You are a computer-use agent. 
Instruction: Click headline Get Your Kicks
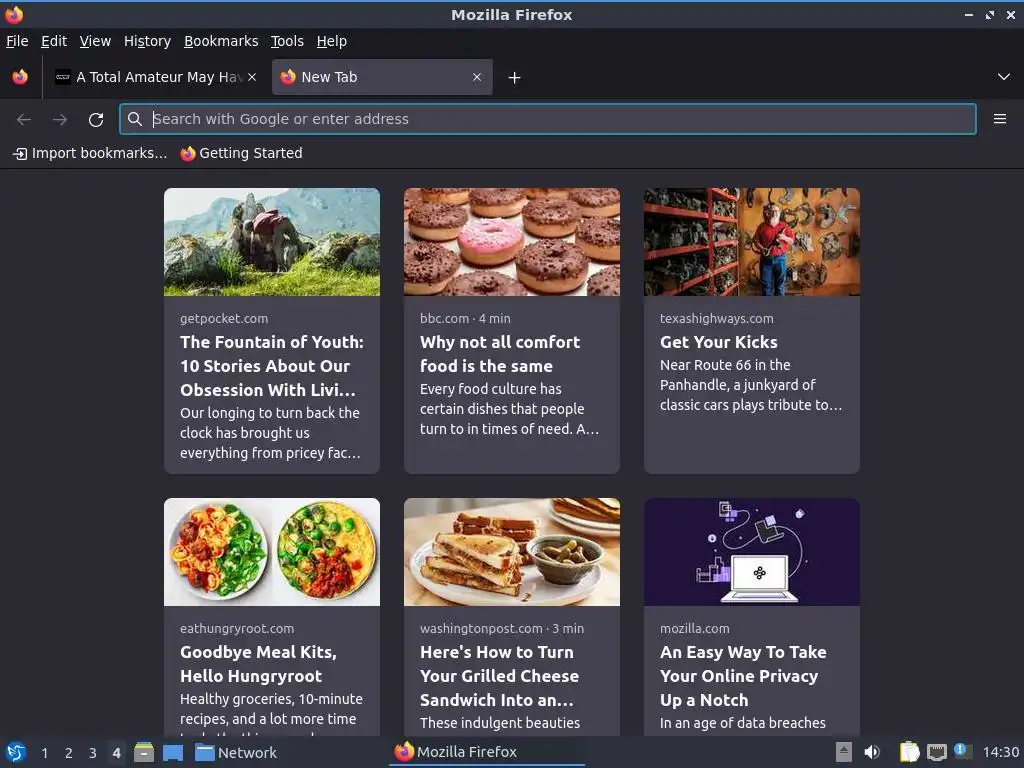tap(719, 342)
